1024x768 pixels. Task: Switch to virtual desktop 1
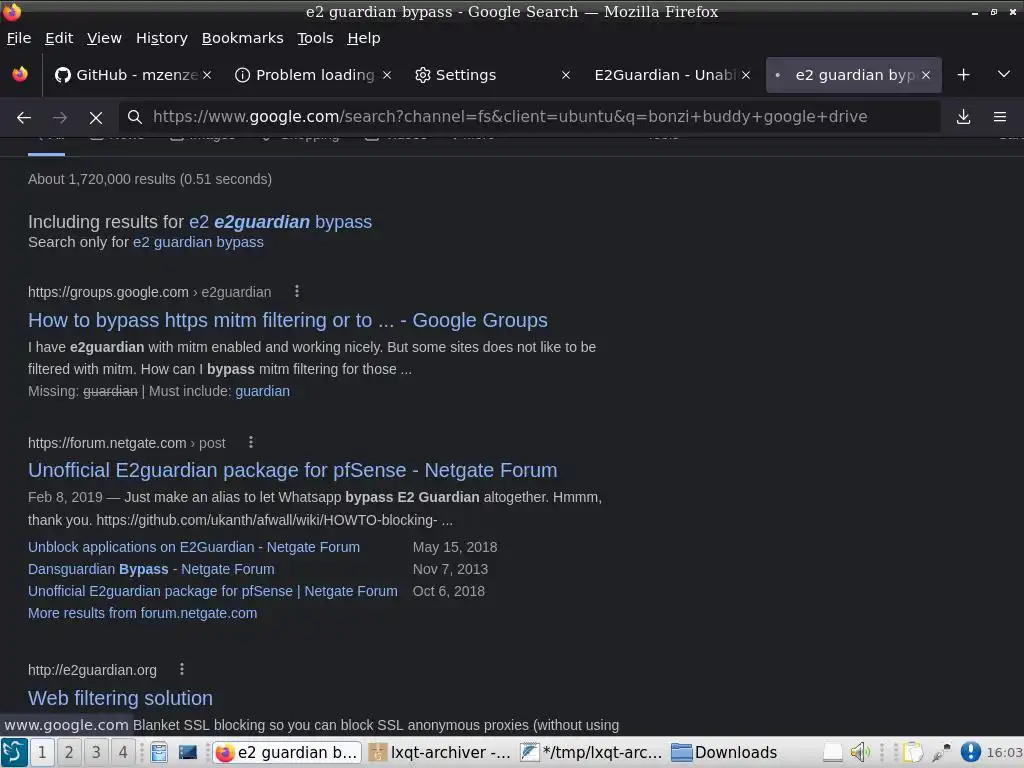42,752
